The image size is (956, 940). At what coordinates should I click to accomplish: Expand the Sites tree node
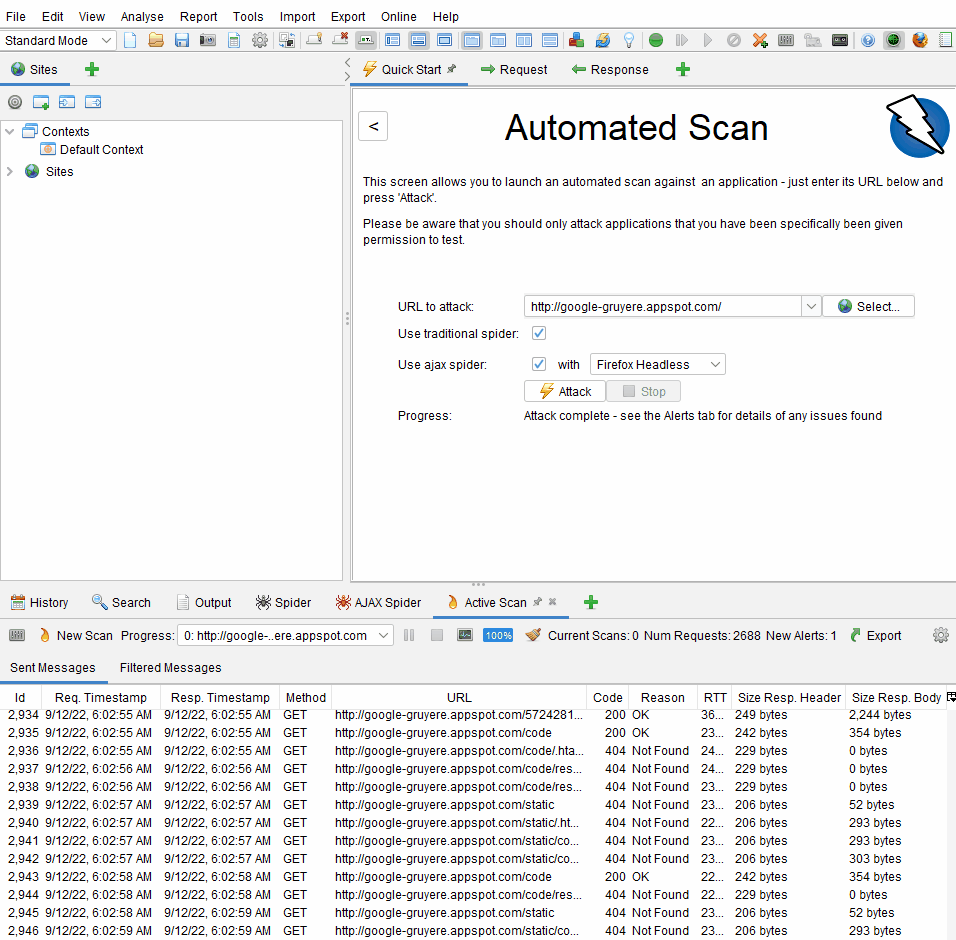(10, 171)
